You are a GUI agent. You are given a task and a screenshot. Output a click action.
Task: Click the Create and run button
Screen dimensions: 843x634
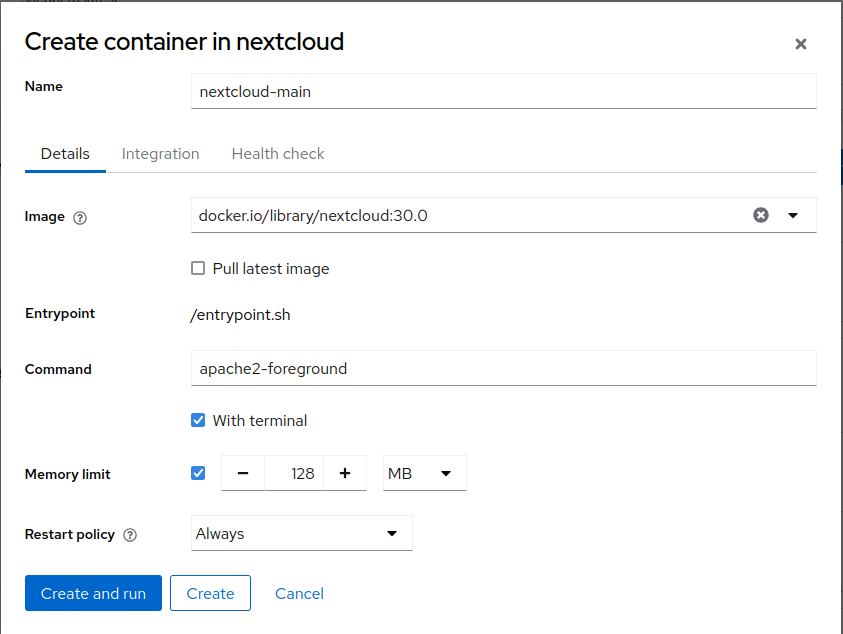tap(93, 593)
